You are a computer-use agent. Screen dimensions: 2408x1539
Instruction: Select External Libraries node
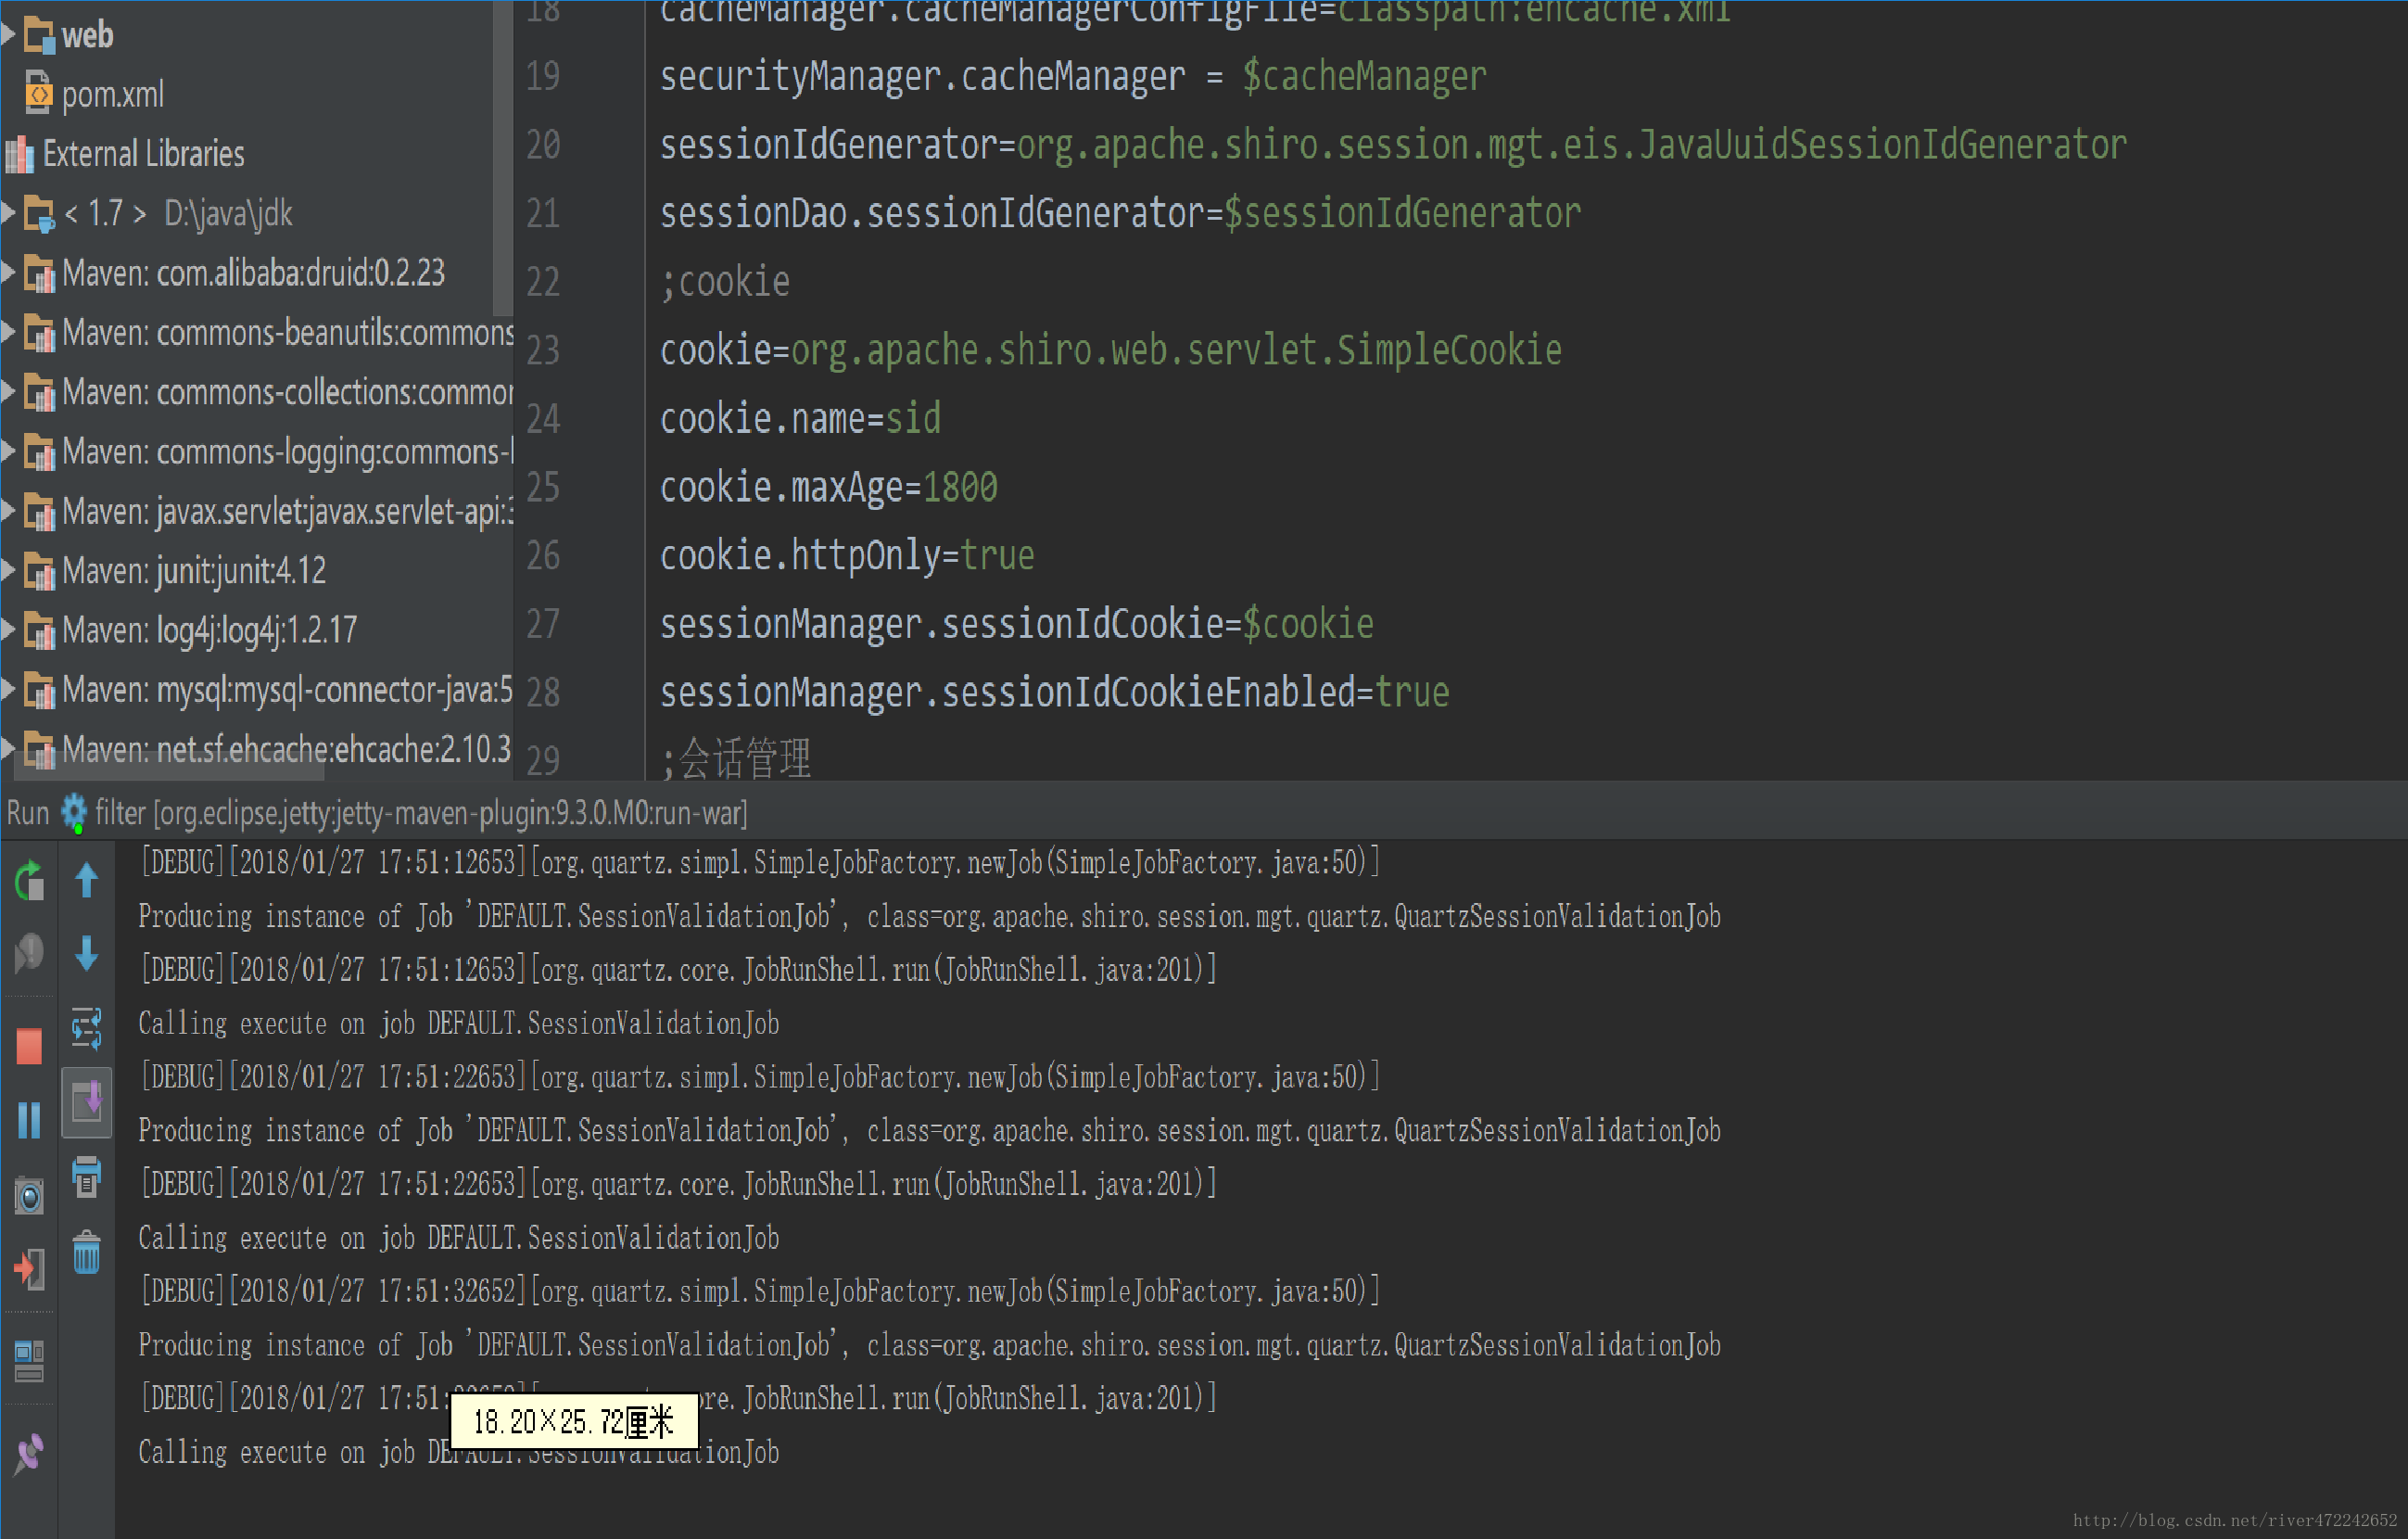143,154
